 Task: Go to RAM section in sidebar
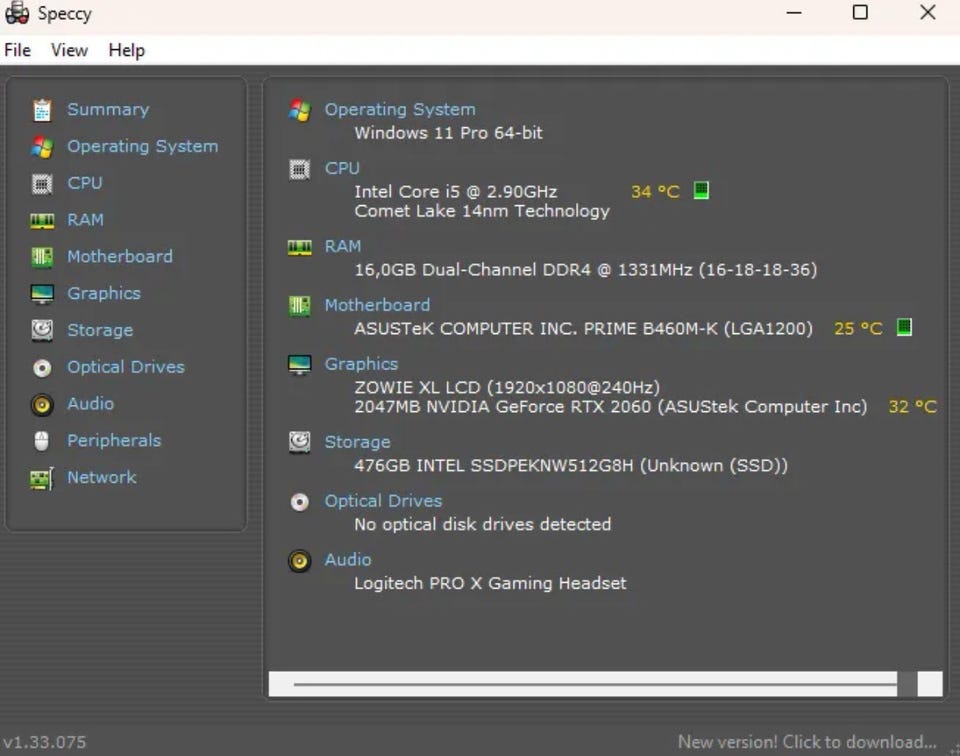[x=85, y=220]
